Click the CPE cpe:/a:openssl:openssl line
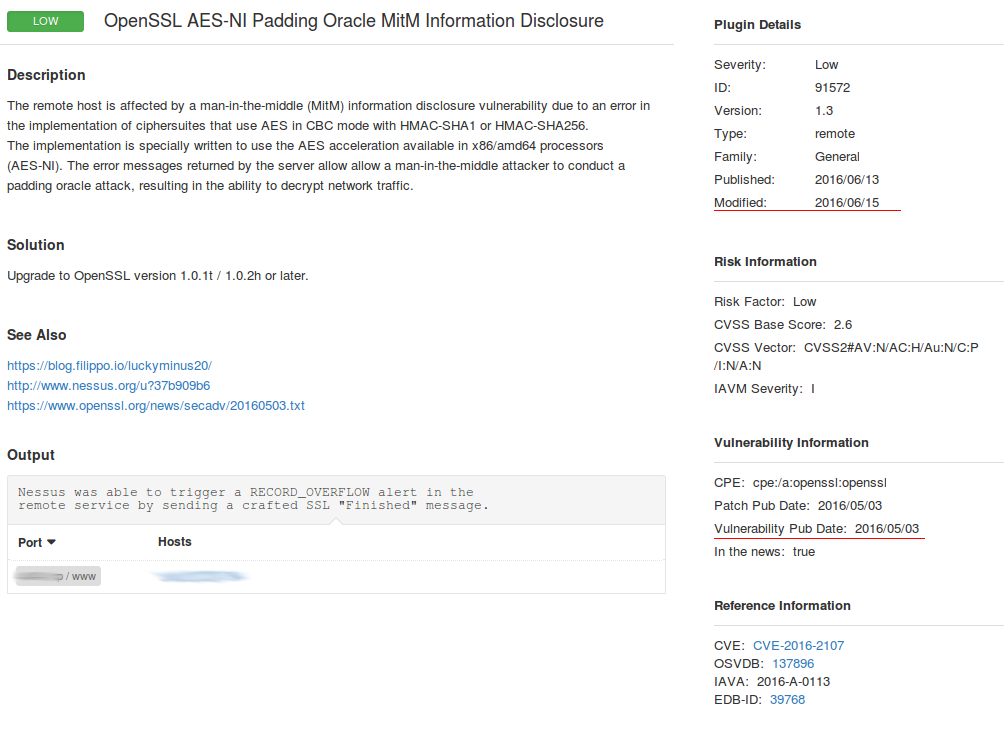1007x735 pixels. click(x=800, y=483)
